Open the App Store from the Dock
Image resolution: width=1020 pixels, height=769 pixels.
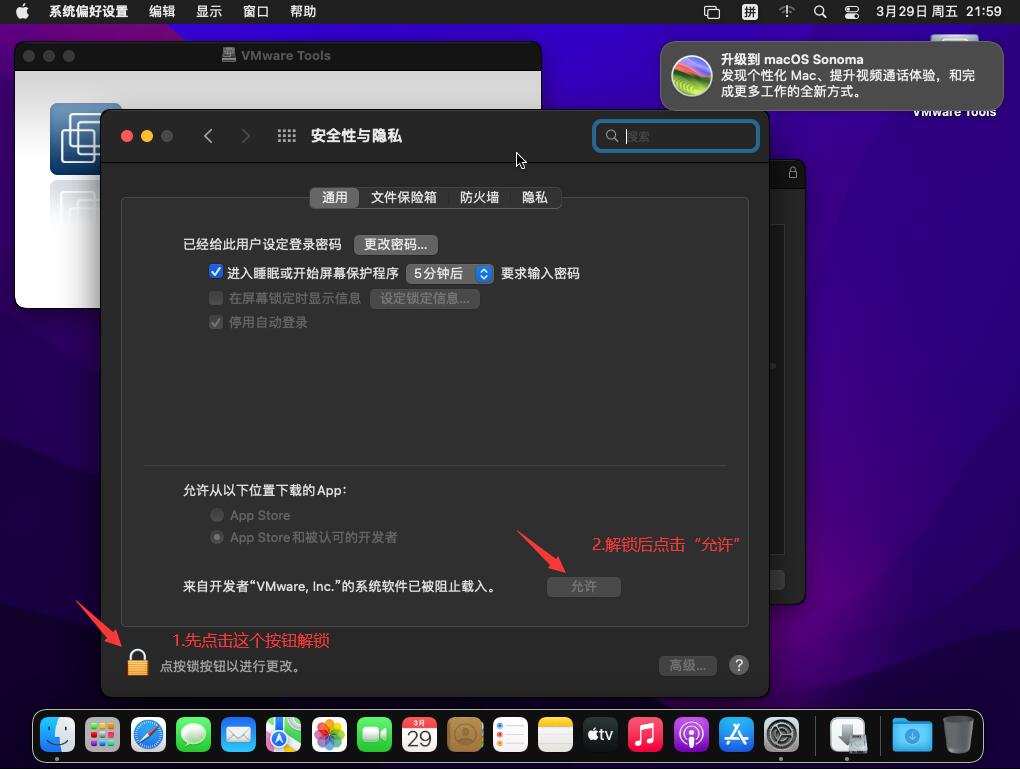(x=735, y=734)
